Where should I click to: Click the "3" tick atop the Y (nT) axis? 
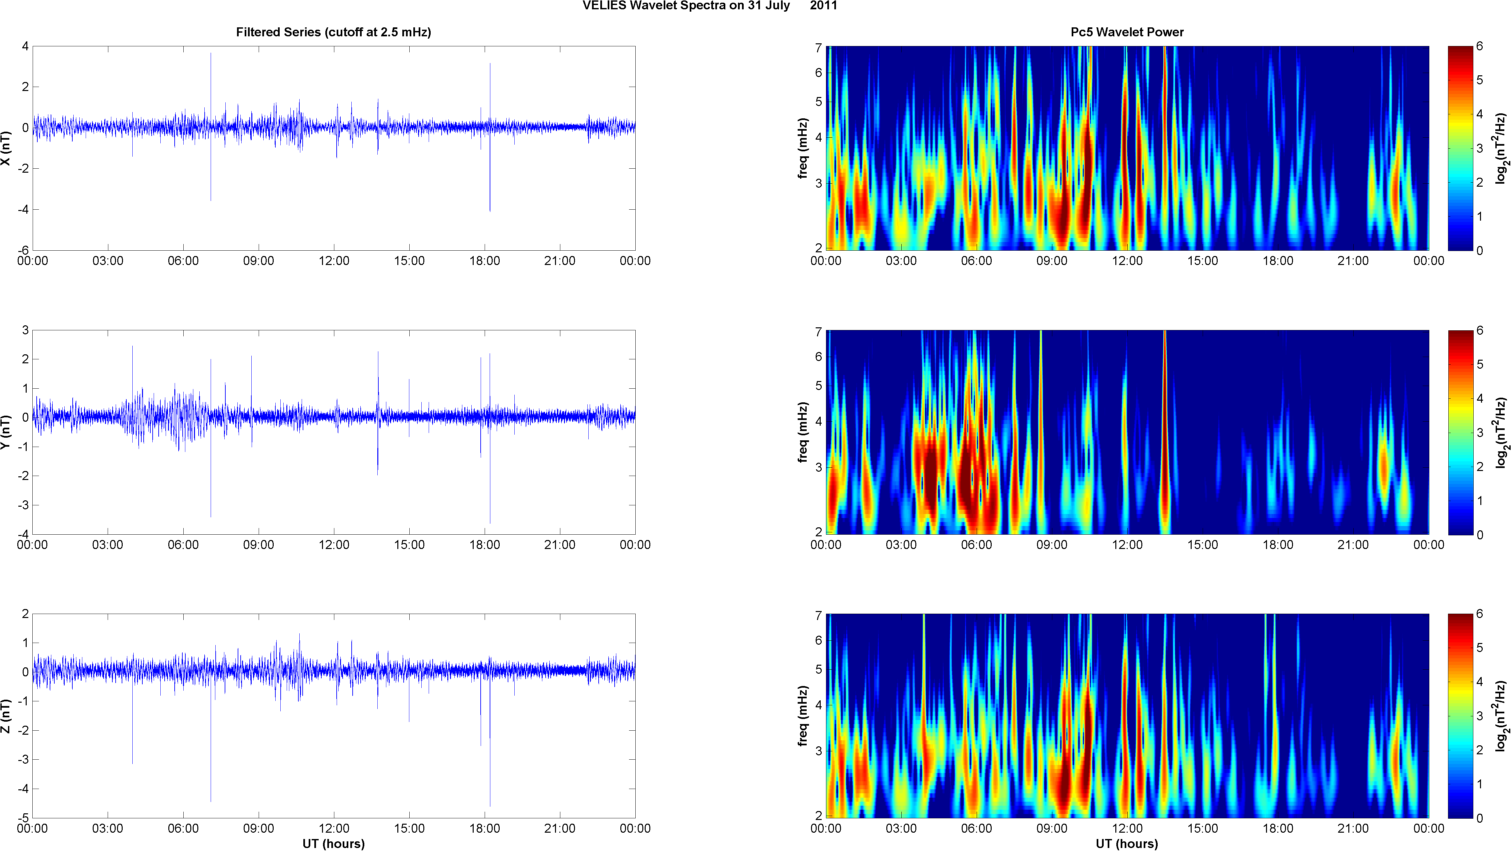pyautogui.click(x=25, y=330)
